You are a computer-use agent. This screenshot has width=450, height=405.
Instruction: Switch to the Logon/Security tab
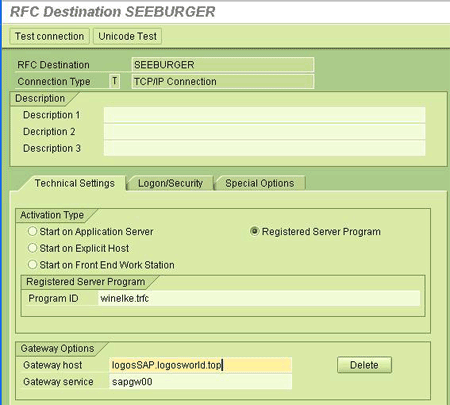pyautogui.click(x=170, y=183)
